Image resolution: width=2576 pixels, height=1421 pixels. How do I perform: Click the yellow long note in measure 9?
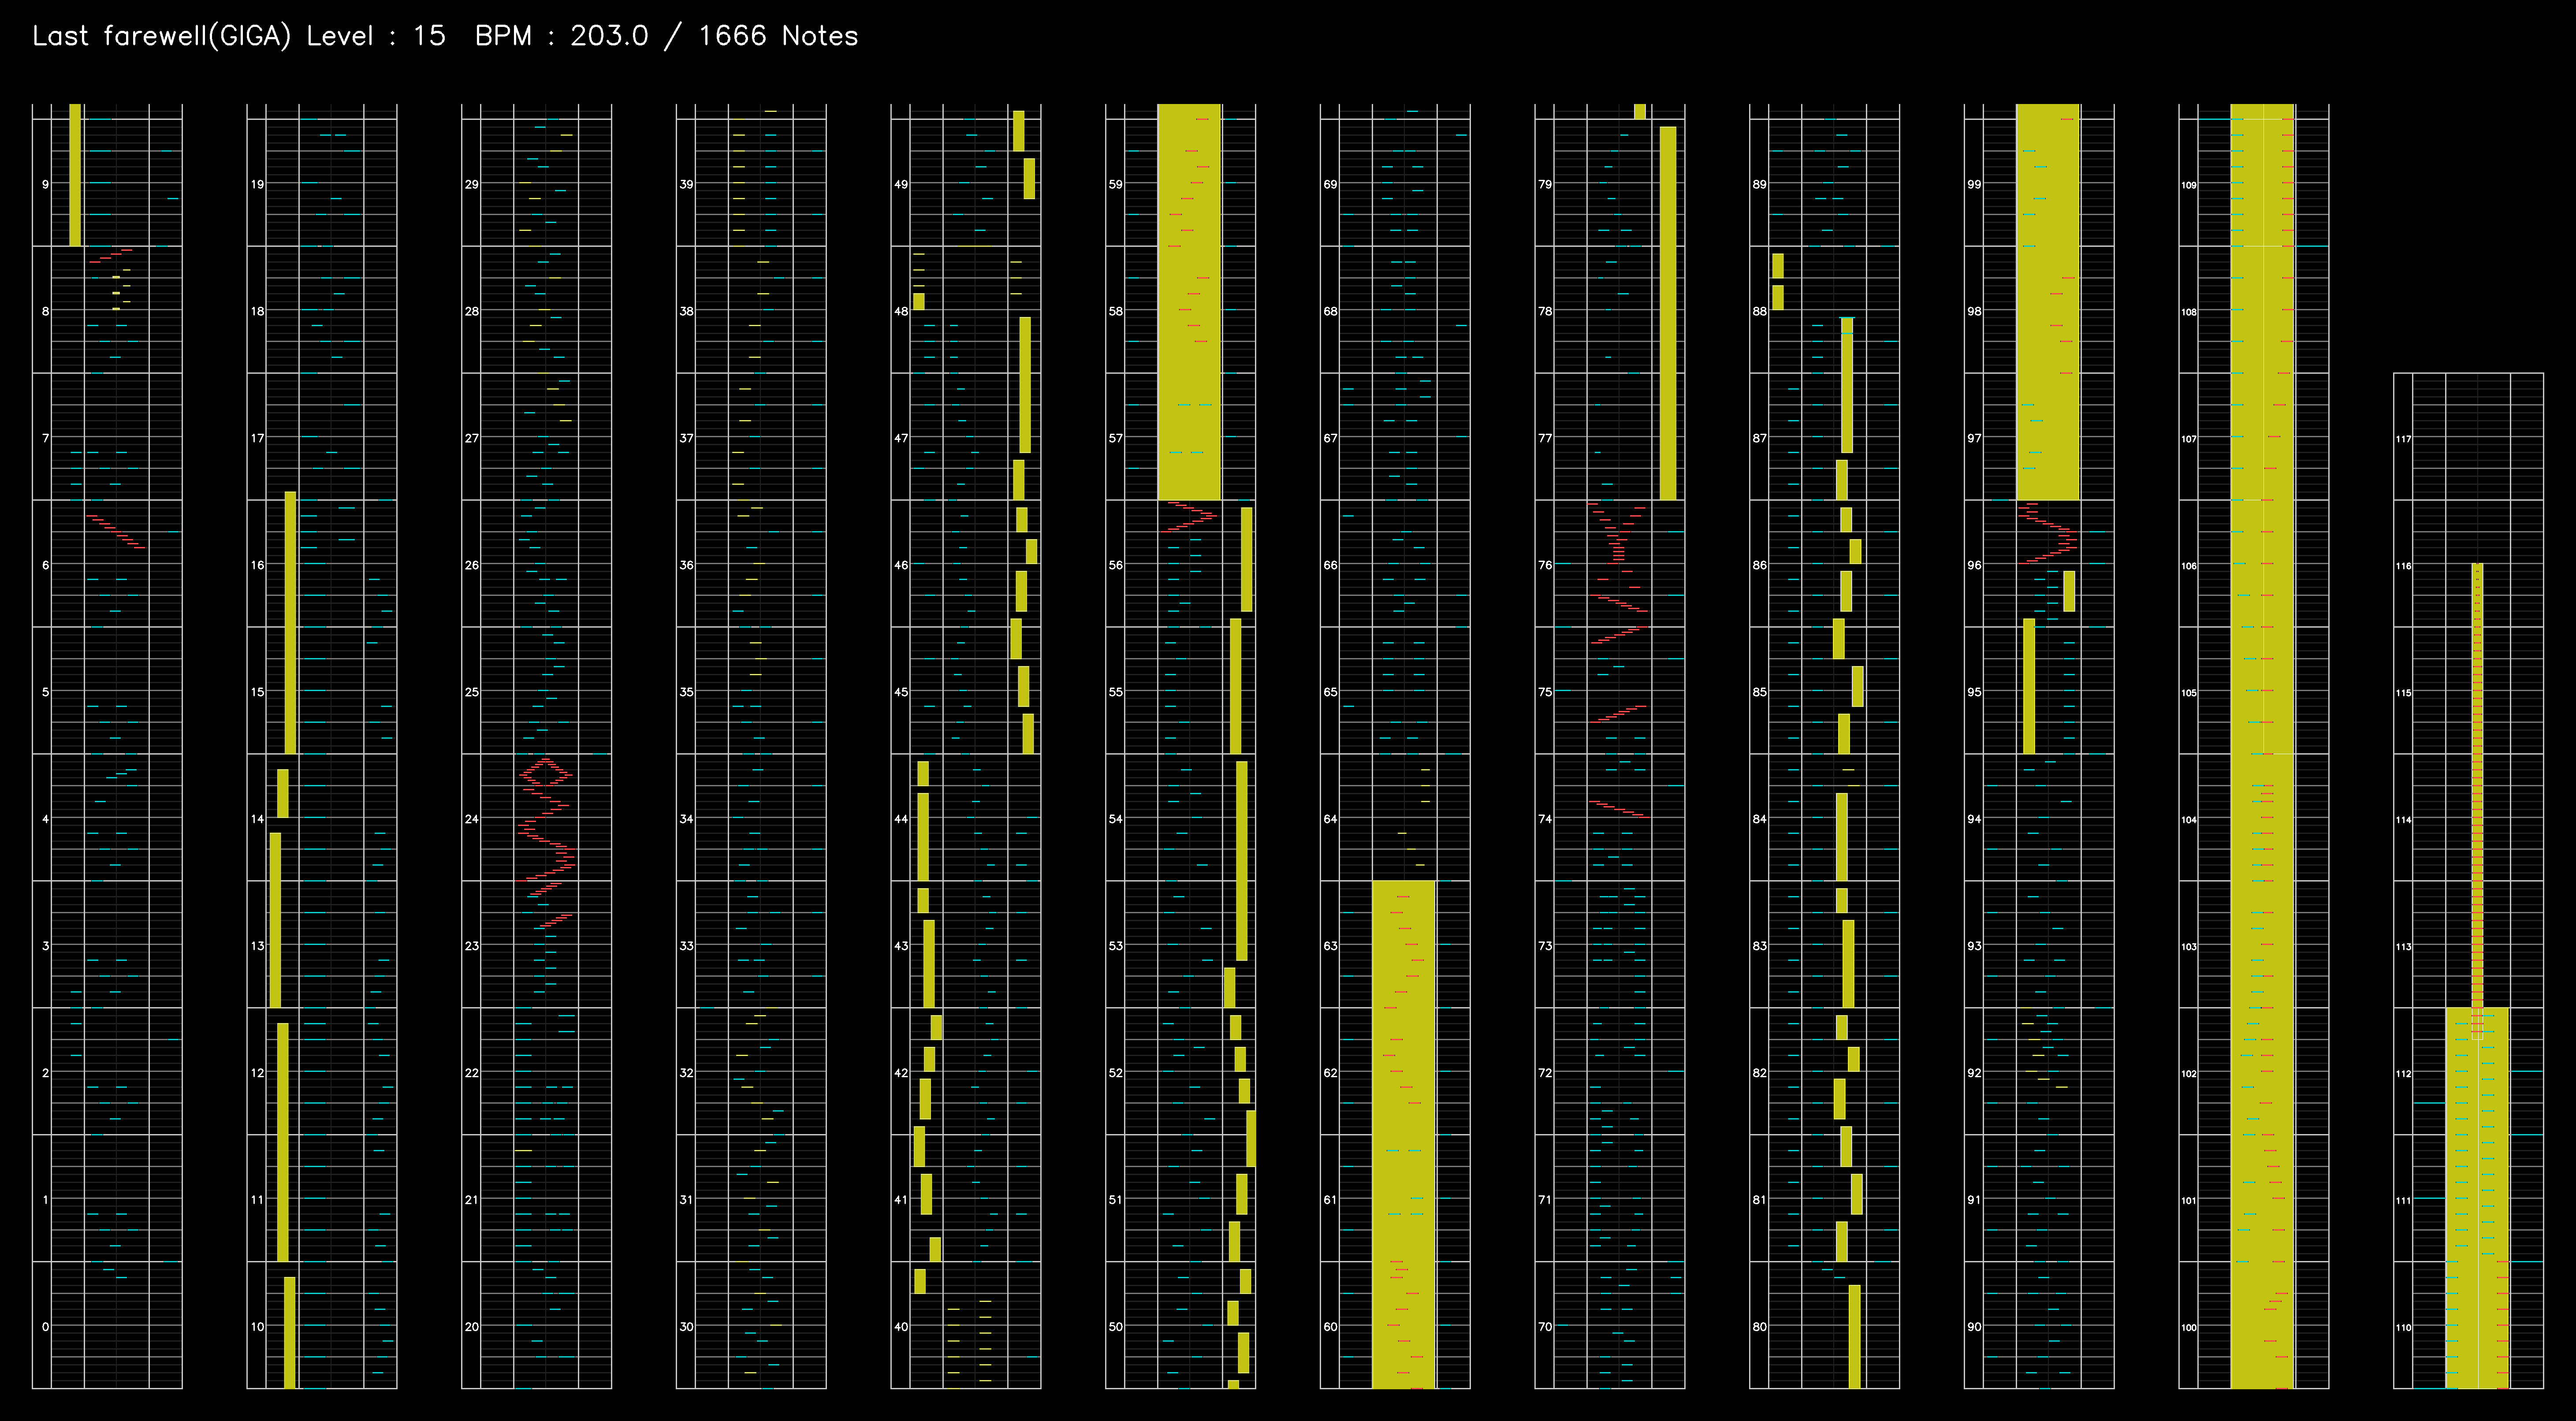coord(75,175)
